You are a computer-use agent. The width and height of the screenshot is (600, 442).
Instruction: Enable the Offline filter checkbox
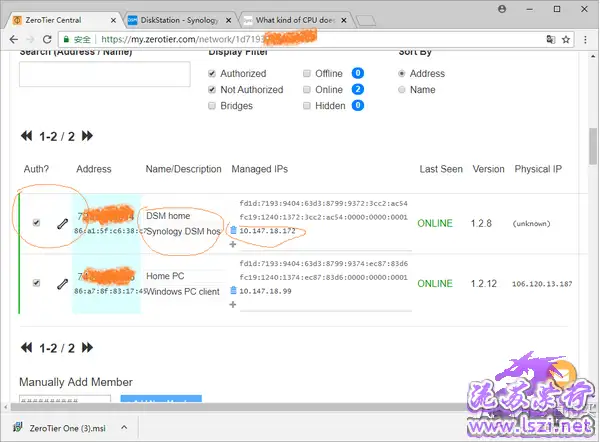point(307,73)
